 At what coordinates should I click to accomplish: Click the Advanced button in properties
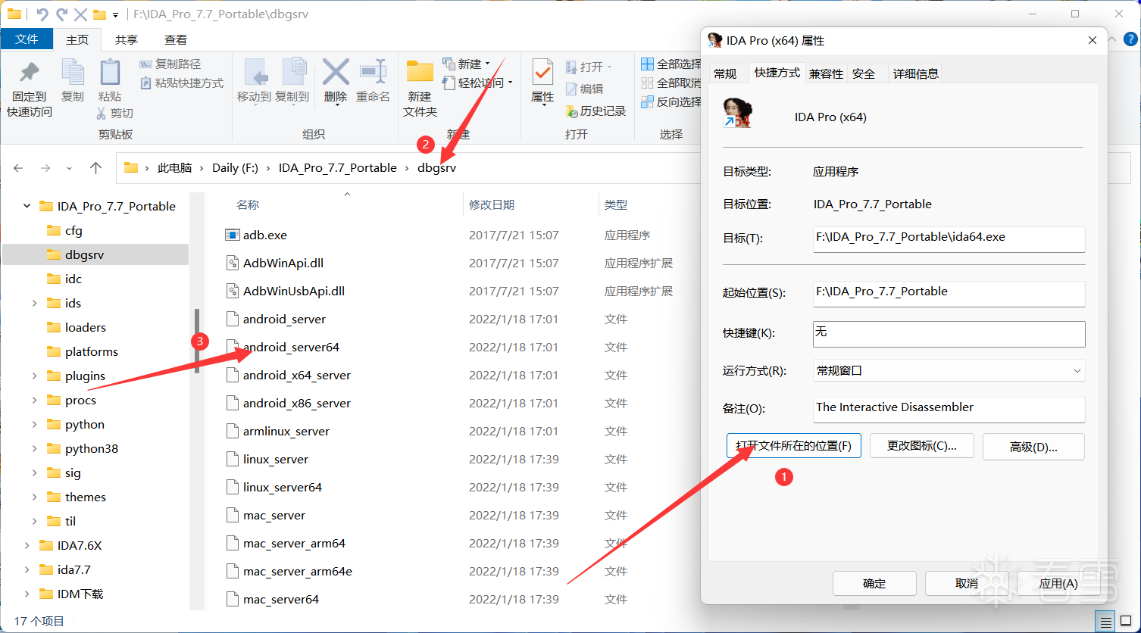(x=1033, y=447)
